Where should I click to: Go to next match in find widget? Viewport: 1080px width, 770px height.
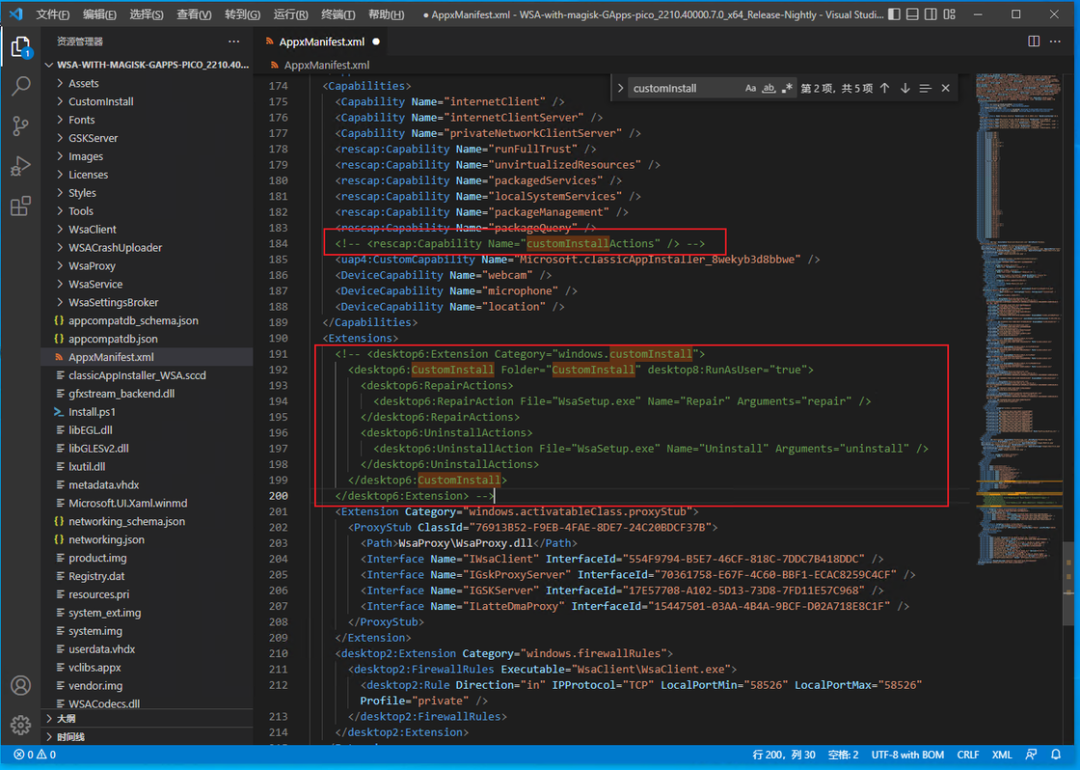[x=905, y=88]
